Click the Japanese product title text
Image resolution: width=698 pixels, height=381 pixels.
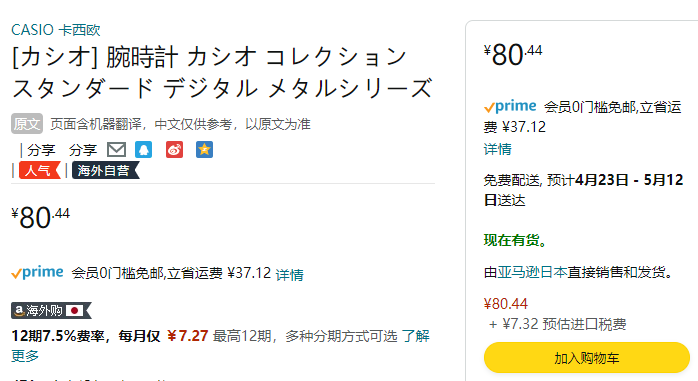click(x=222, y=72)
